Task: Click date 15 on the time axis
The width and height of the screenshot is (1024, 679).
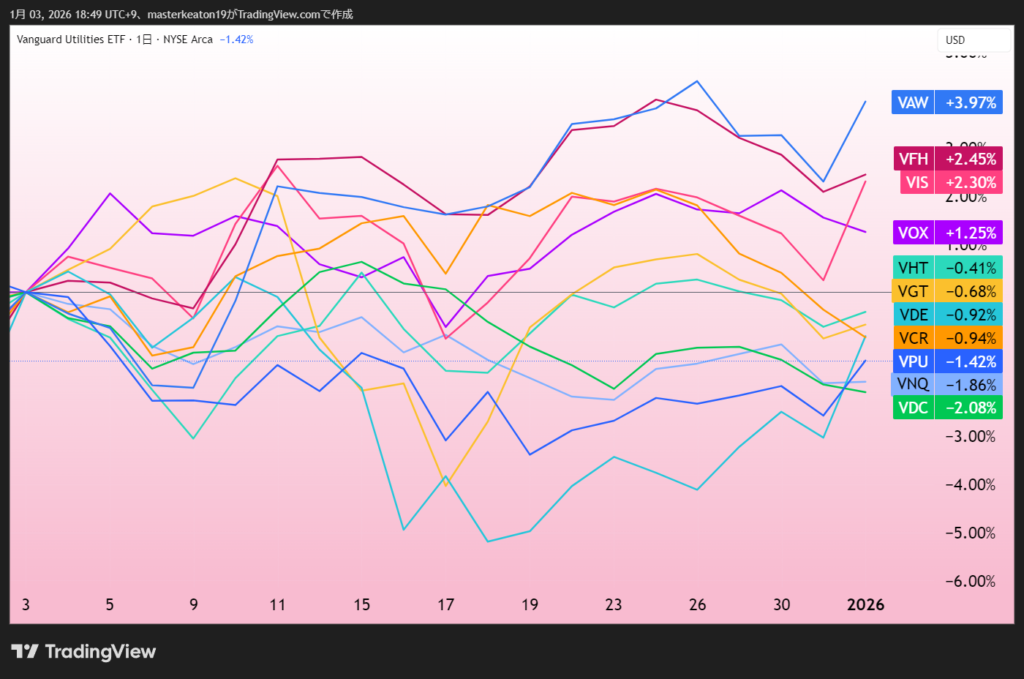Action: 361,605
